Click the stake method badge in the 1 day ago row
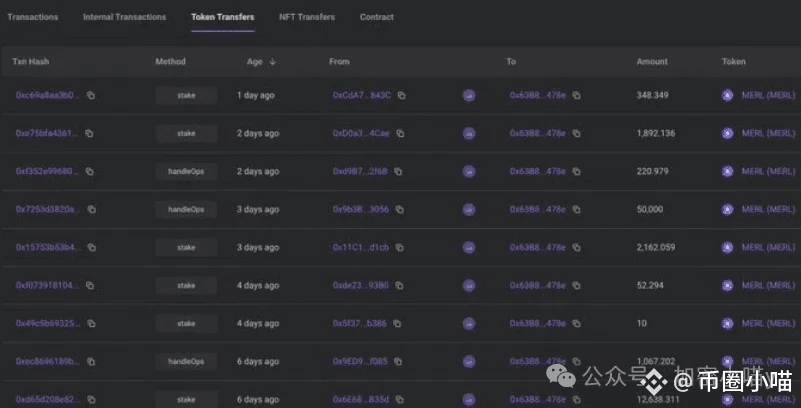The width and height of the screenshot is (801, 408). [x=186, y=95]
